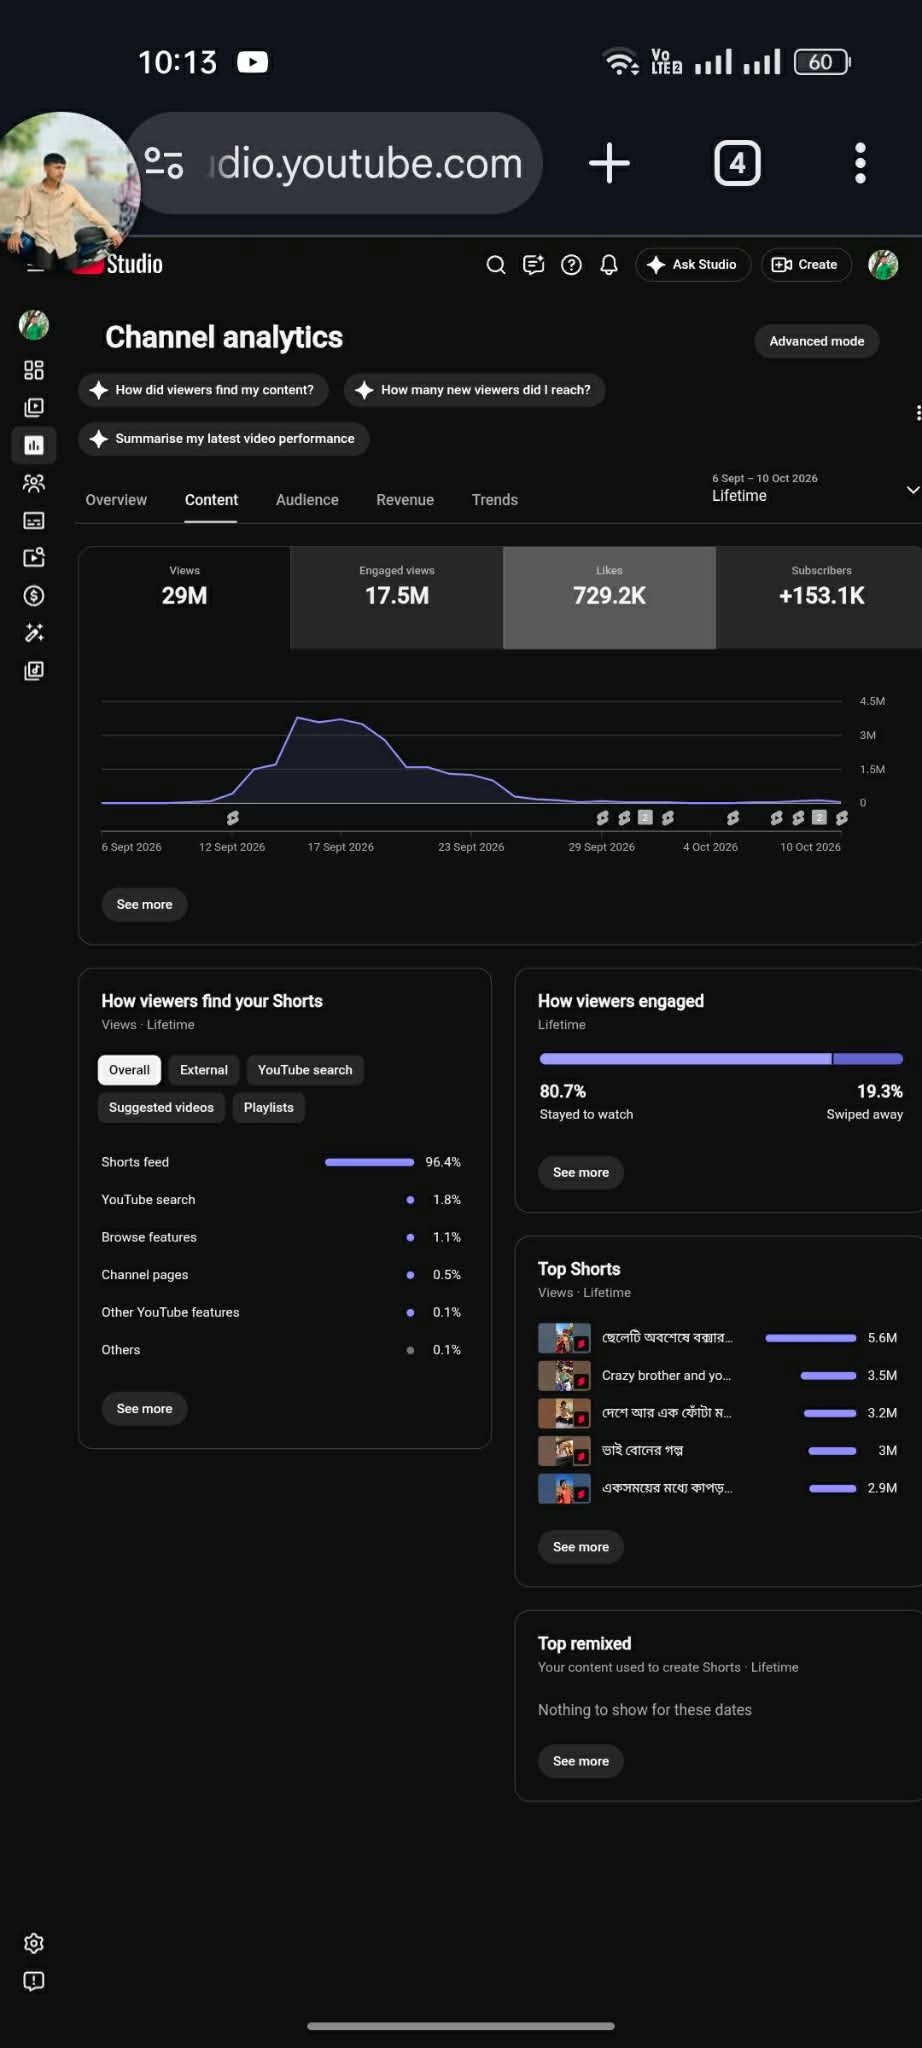Open the Content icon in the sidebar

click(x=34, y=407)
